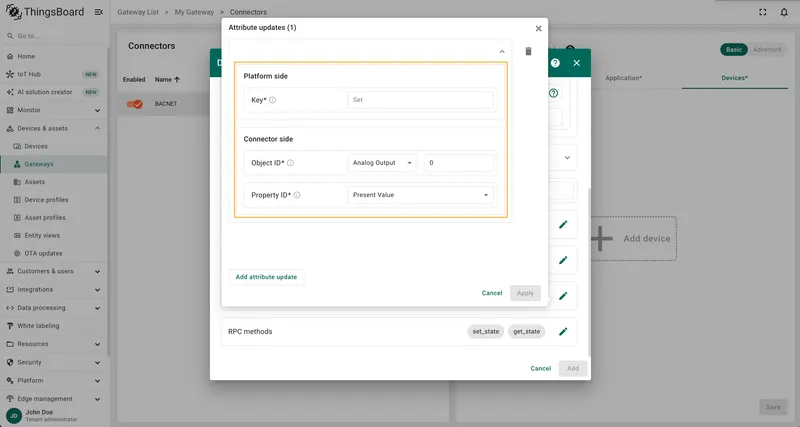
Task: Open Edge management menu item
Action: click(54, 399)
